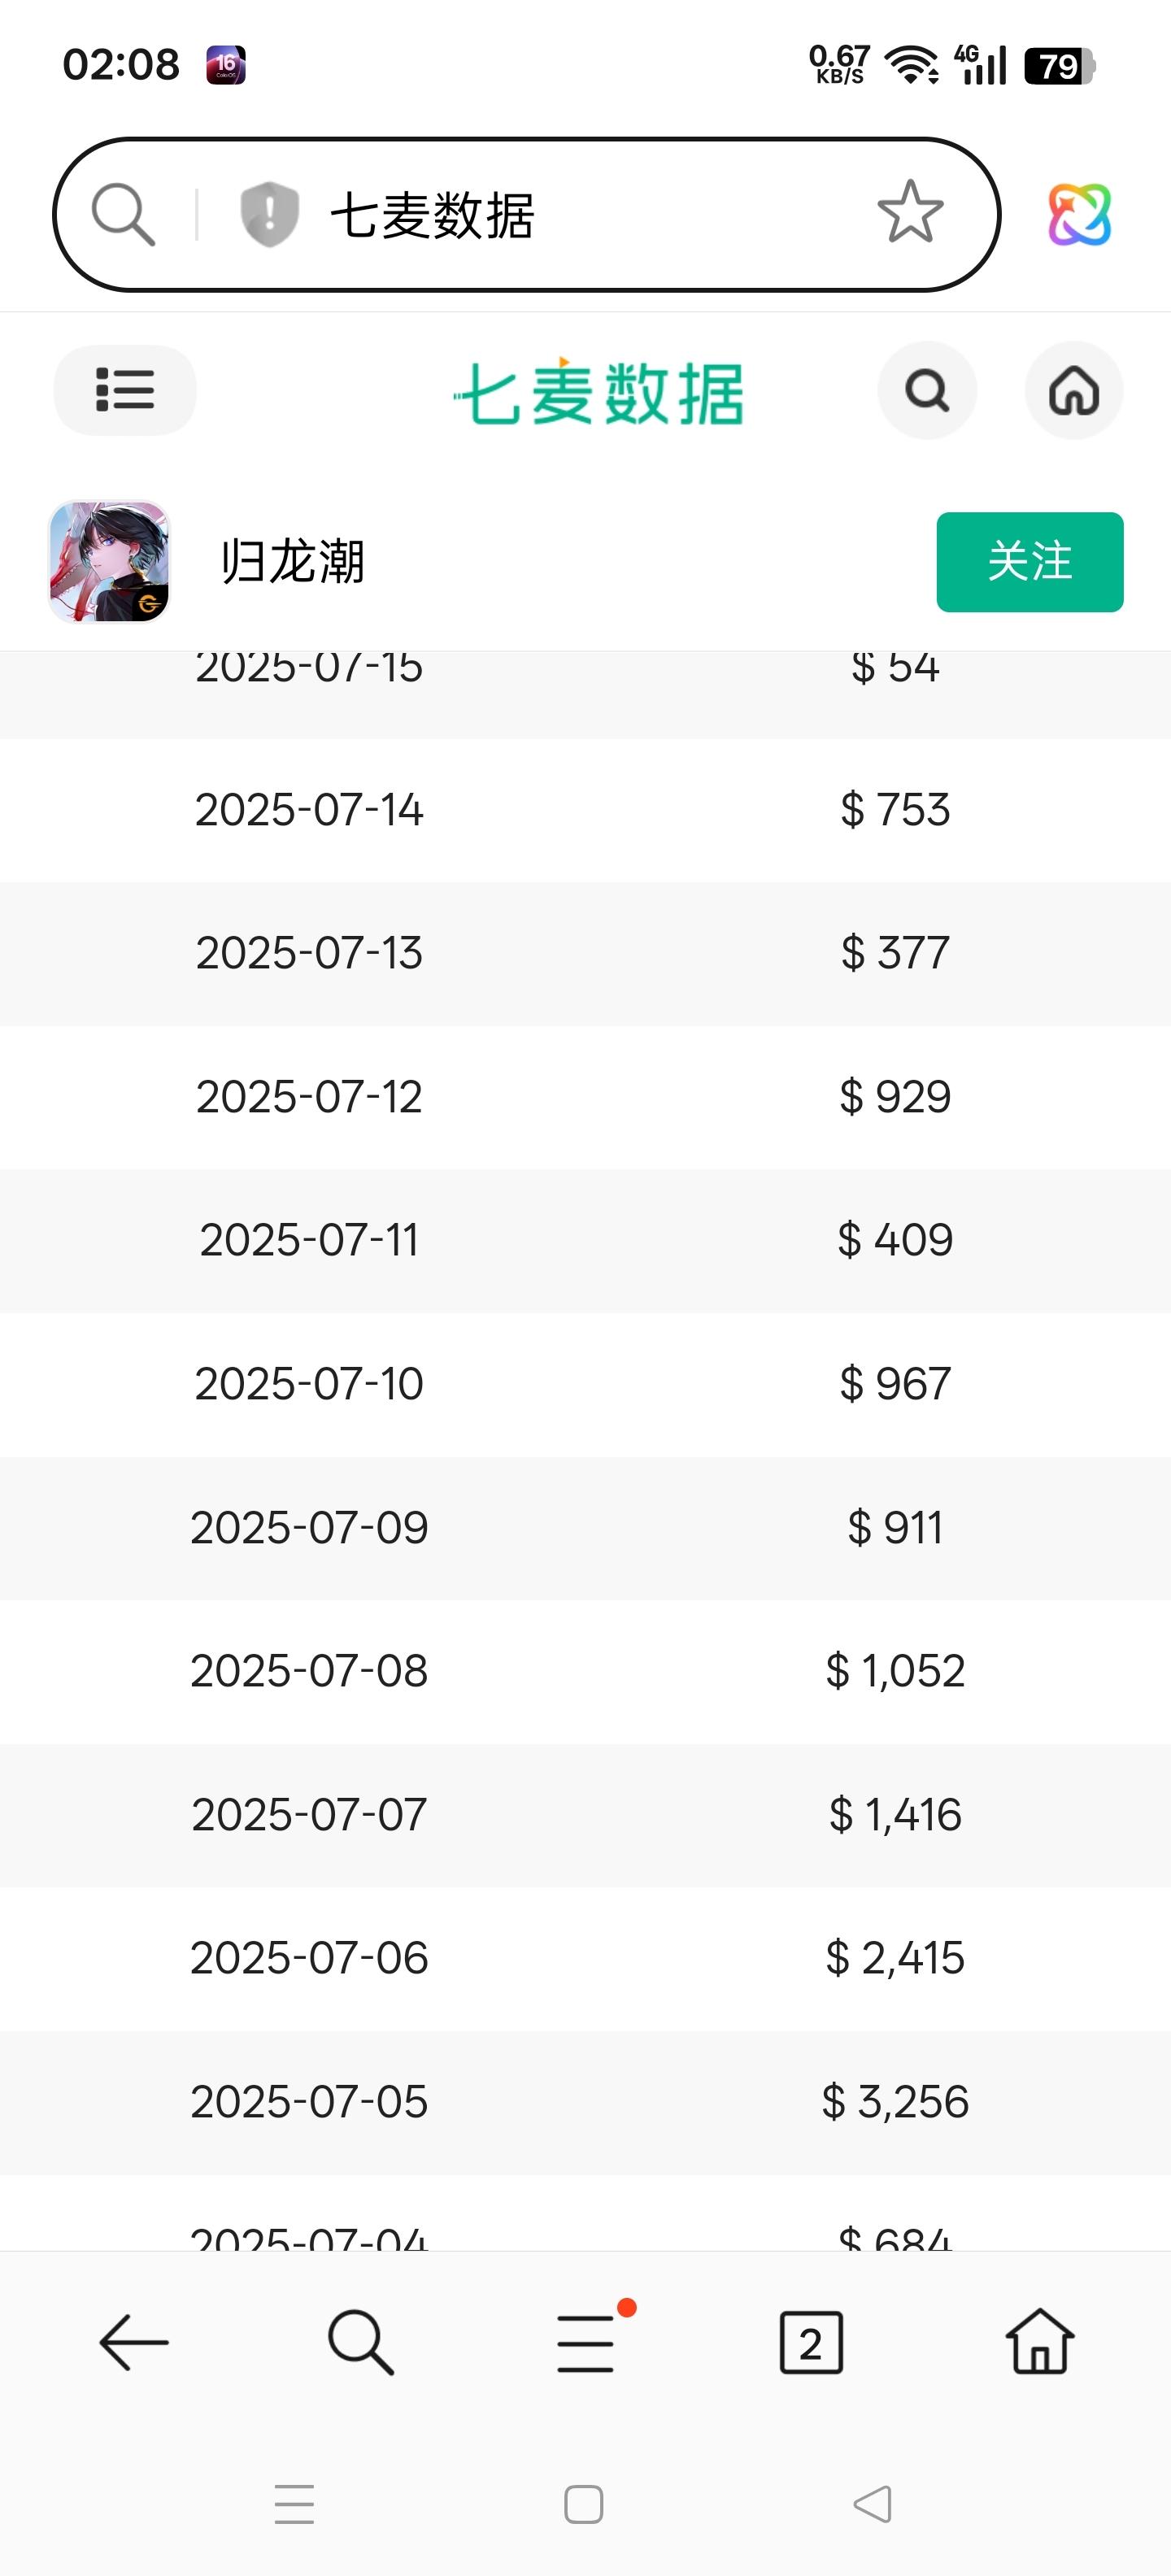The height and width of the screenshot is (2576, 1171).
Task: Tap the 七麦数据 logo
Action: (599, 392)
